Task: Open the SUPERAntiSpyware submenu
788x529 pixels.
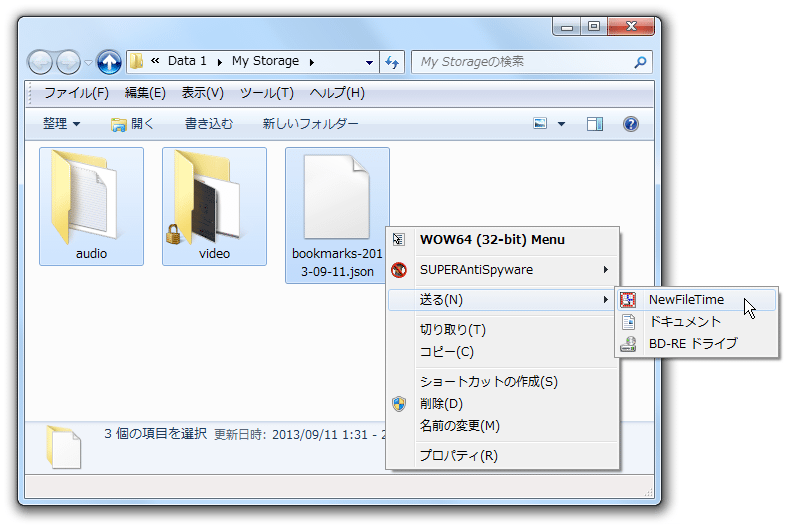Action: (503, 270)
